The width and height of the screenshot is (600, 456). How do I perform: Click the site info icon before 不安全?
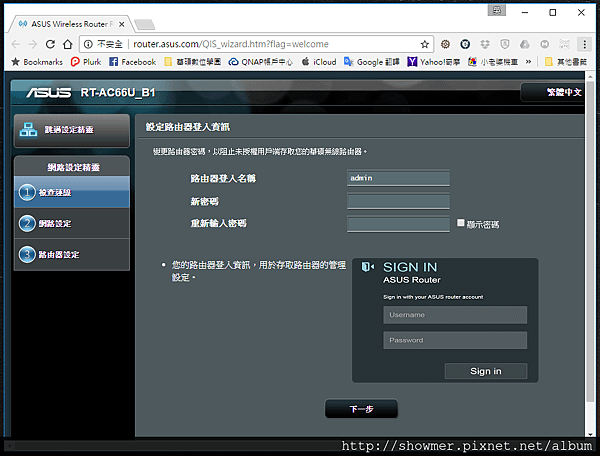(88, 44)
